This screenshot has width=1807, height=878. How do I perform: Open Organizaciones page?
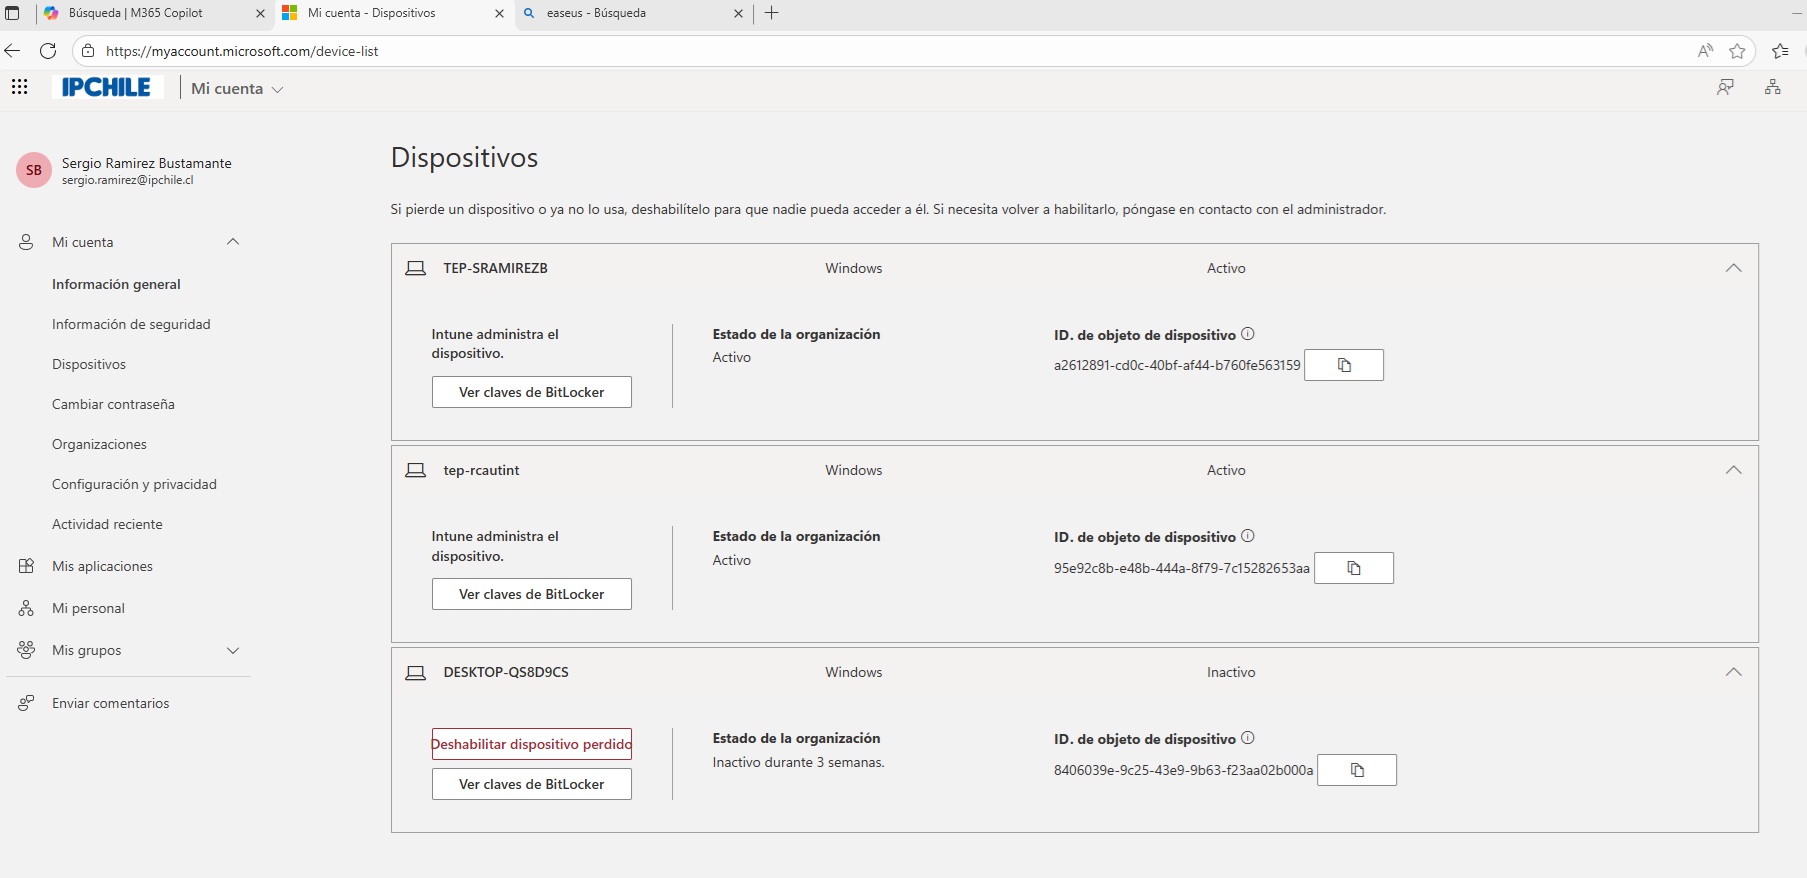pos(99,444)
